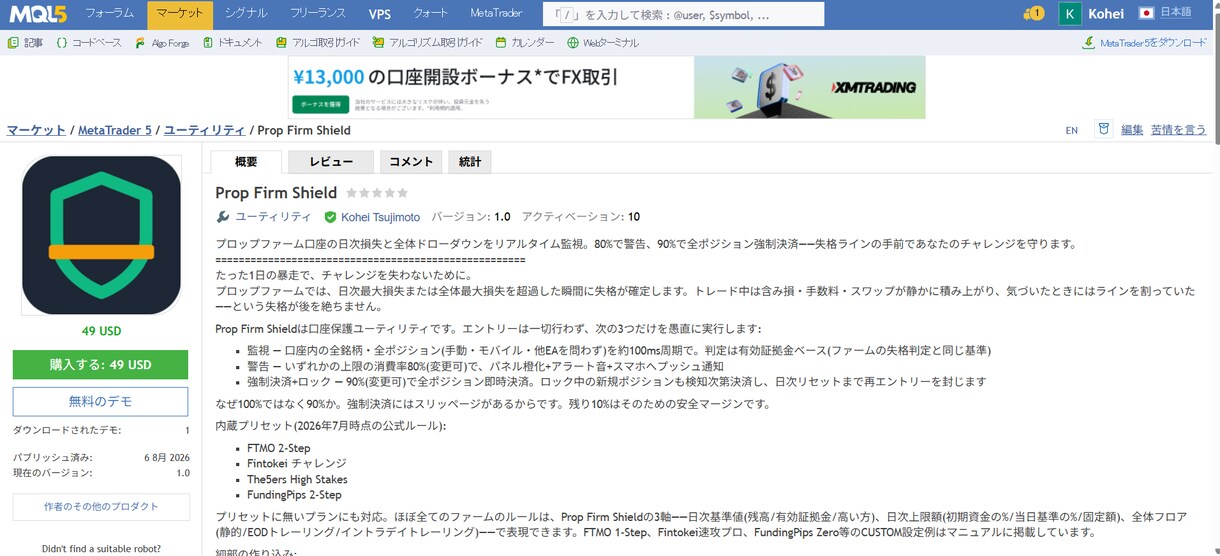Go to ユーティリティ breadcrumb link

pyautogui.click(x=204, y=130)
